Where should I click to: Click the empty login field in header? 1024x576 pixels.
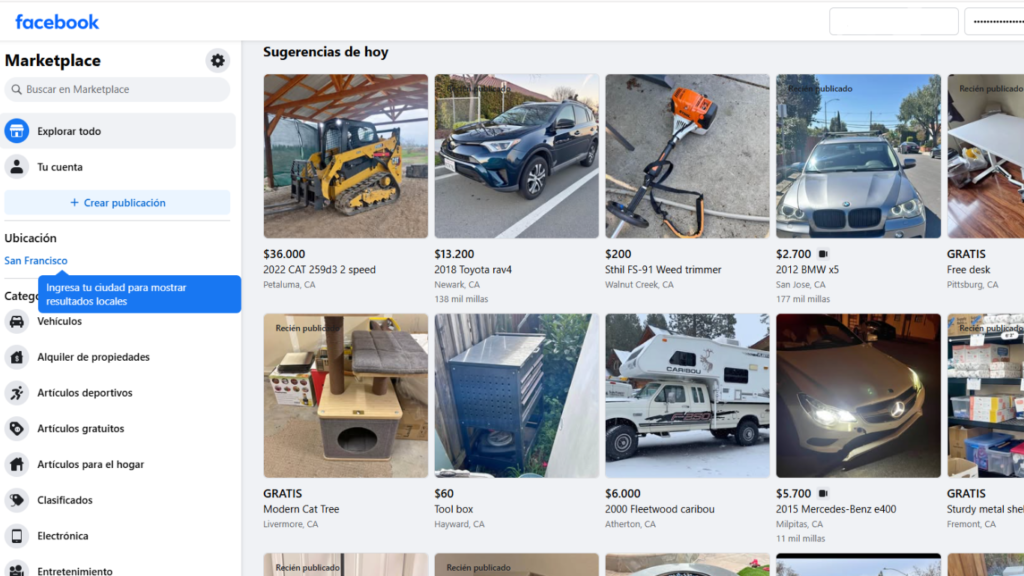(x=893, y=22)
